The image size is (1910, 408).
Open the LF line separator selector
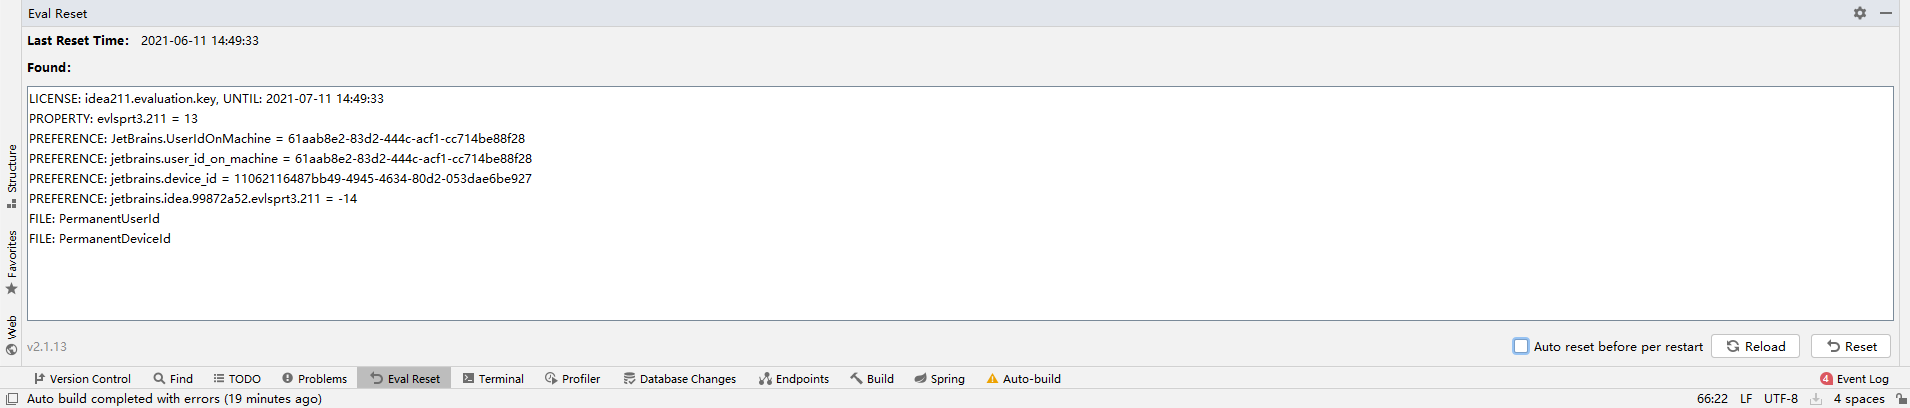tap(1746, 399)
